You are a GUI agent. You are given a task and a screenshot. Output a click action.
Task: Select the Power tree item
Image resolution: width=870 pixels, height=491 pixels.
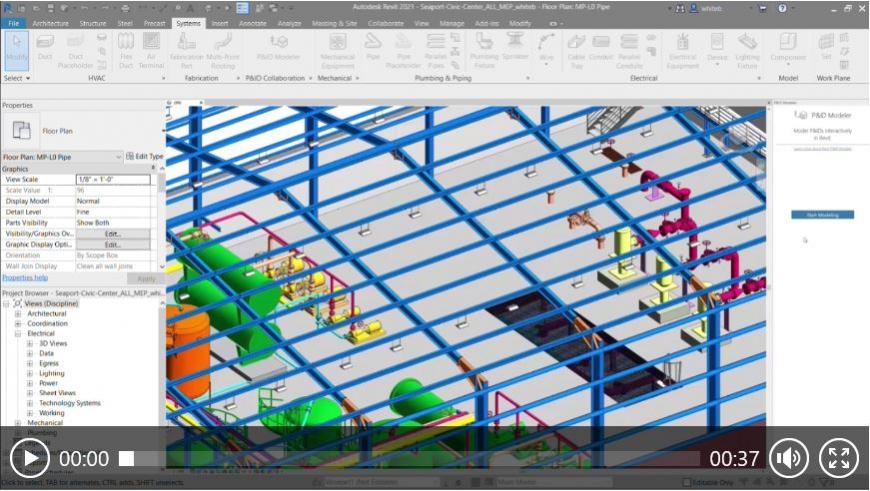[x=48, y=383]
